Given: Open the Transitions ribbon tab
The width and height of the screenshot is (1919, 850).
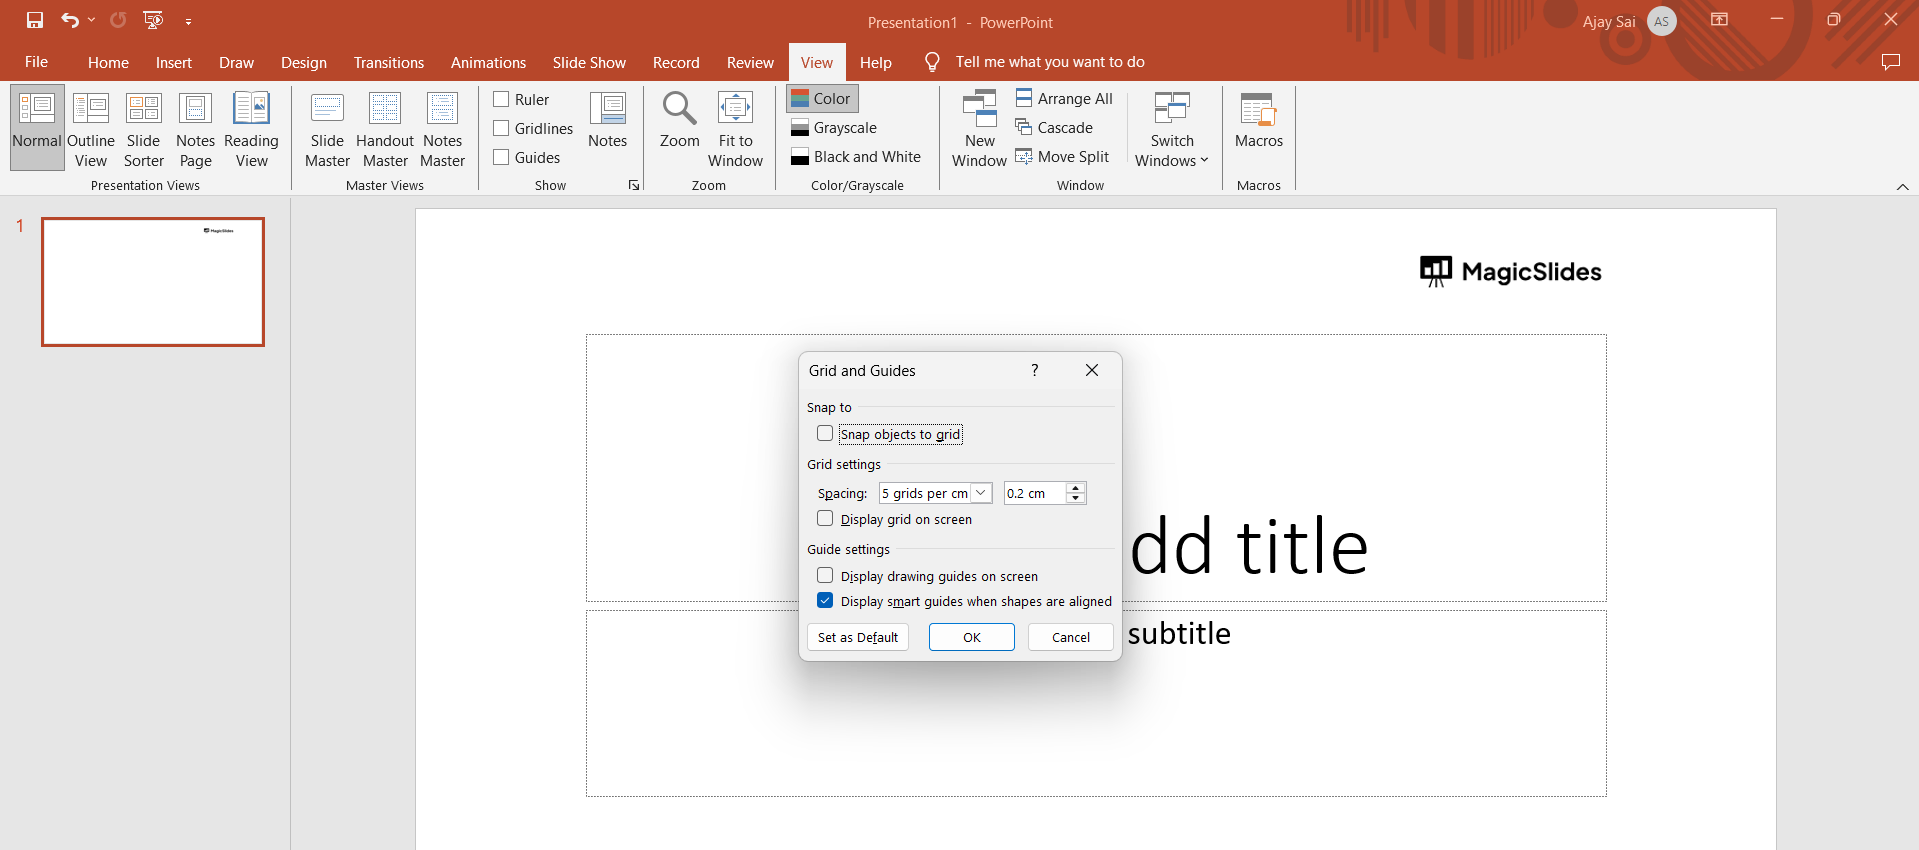Looking at the screenshot, I should pos(388,62).
